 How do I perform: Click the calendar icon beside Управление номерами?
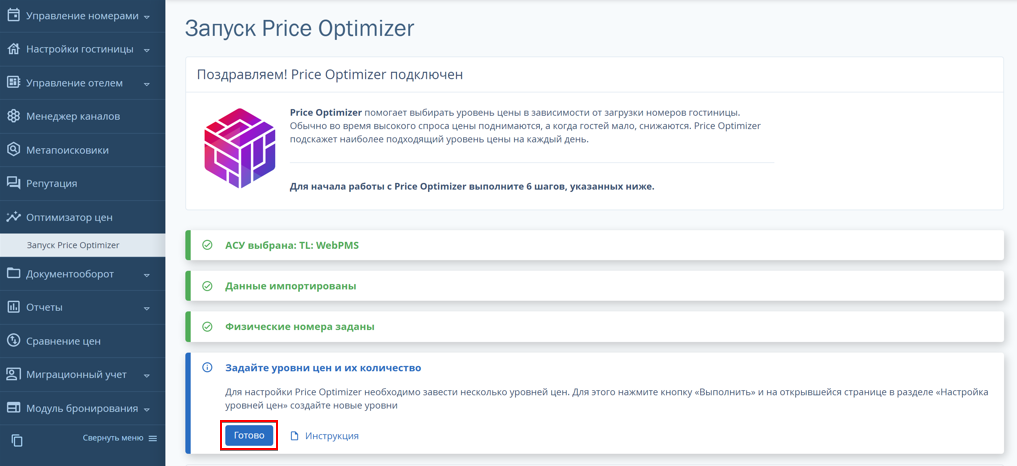(13, 16)
